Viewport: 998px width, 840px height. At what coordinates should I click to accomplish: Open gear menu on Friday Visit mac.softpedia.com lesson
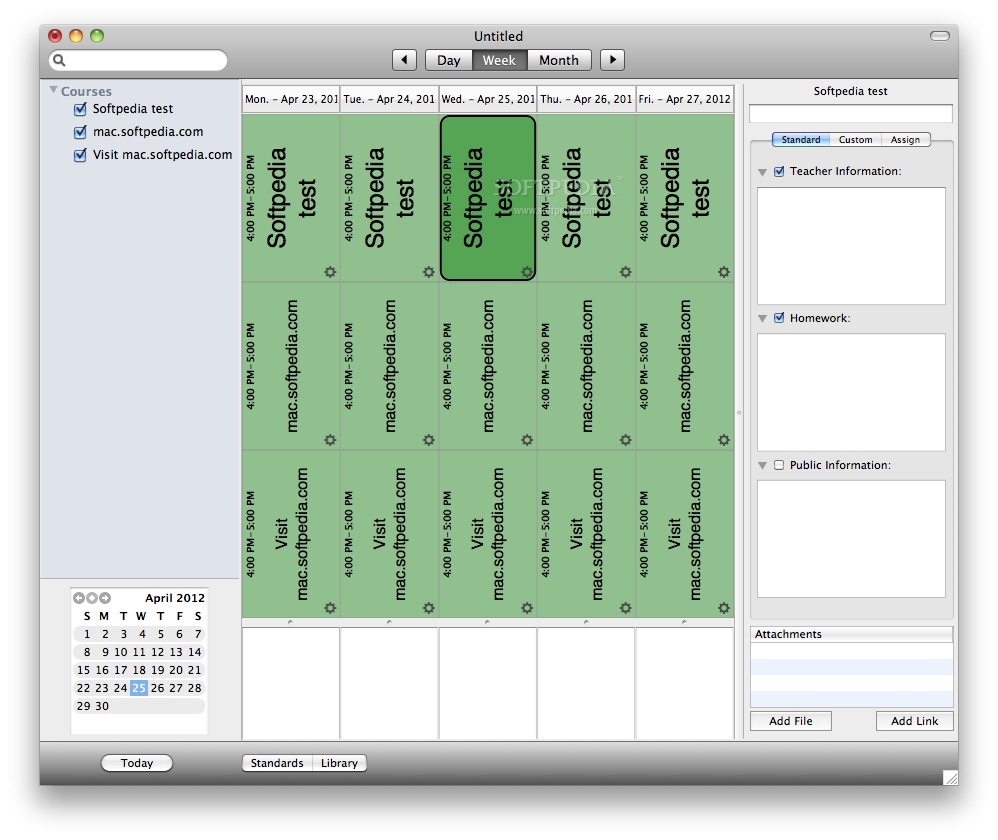pos(724,608)
